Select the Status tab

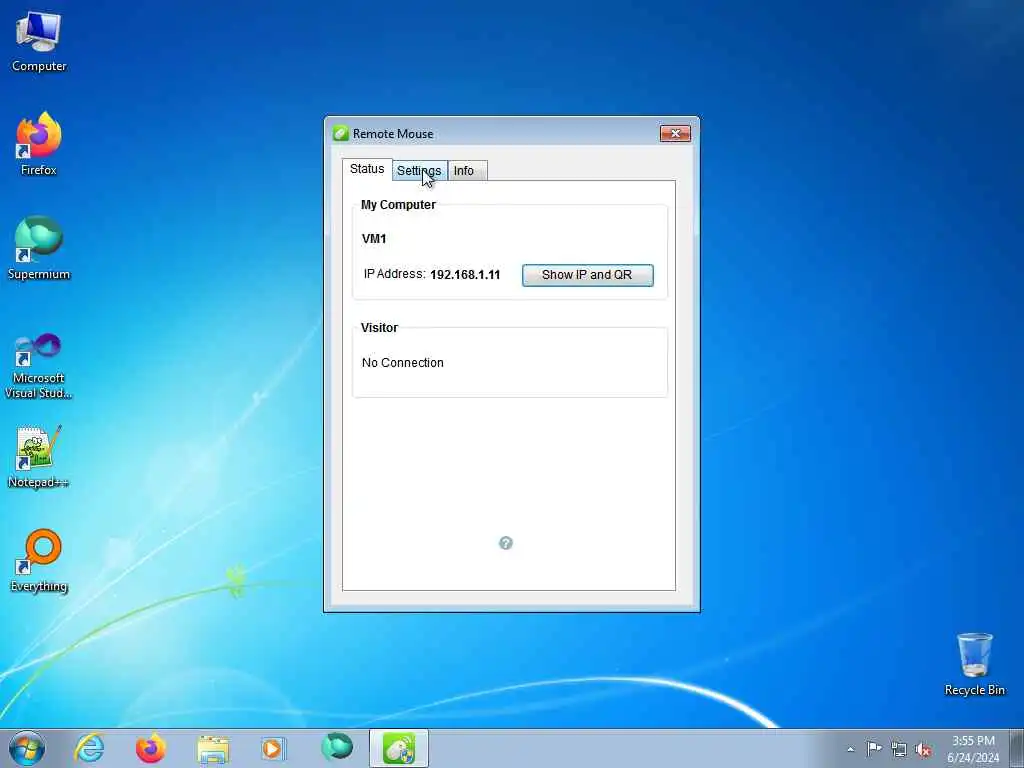click(x=367, y=168)
